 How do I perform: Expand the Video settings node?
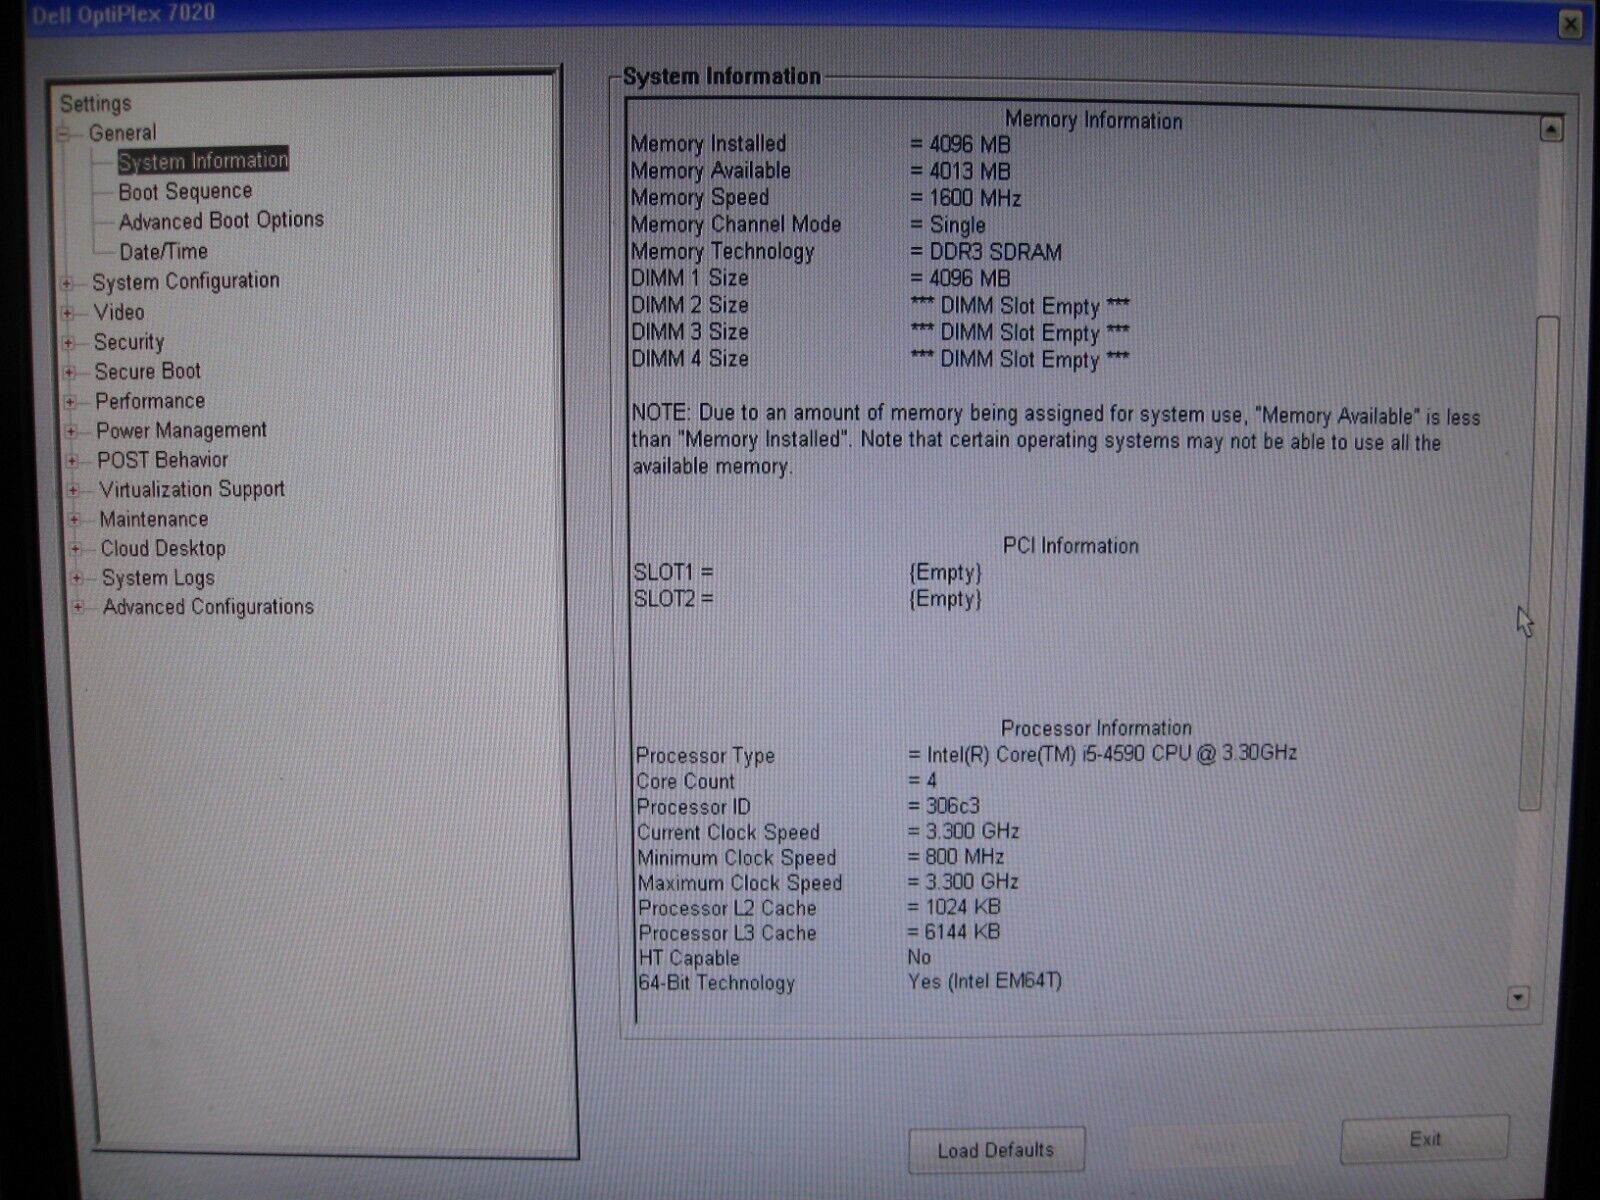tap(68, 313)
